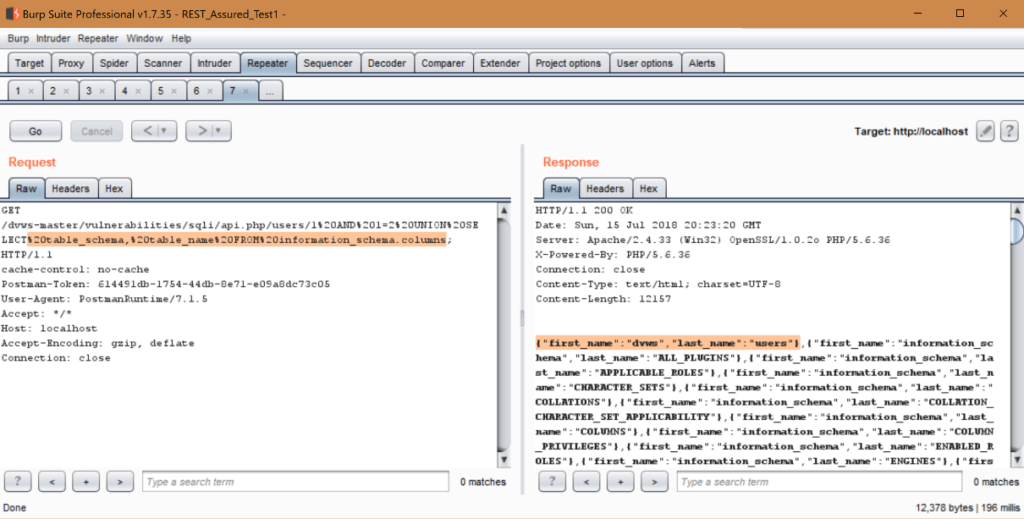1024x519 pixels.
Task: Open the previous request history dropdown
Action: point(162,131)
